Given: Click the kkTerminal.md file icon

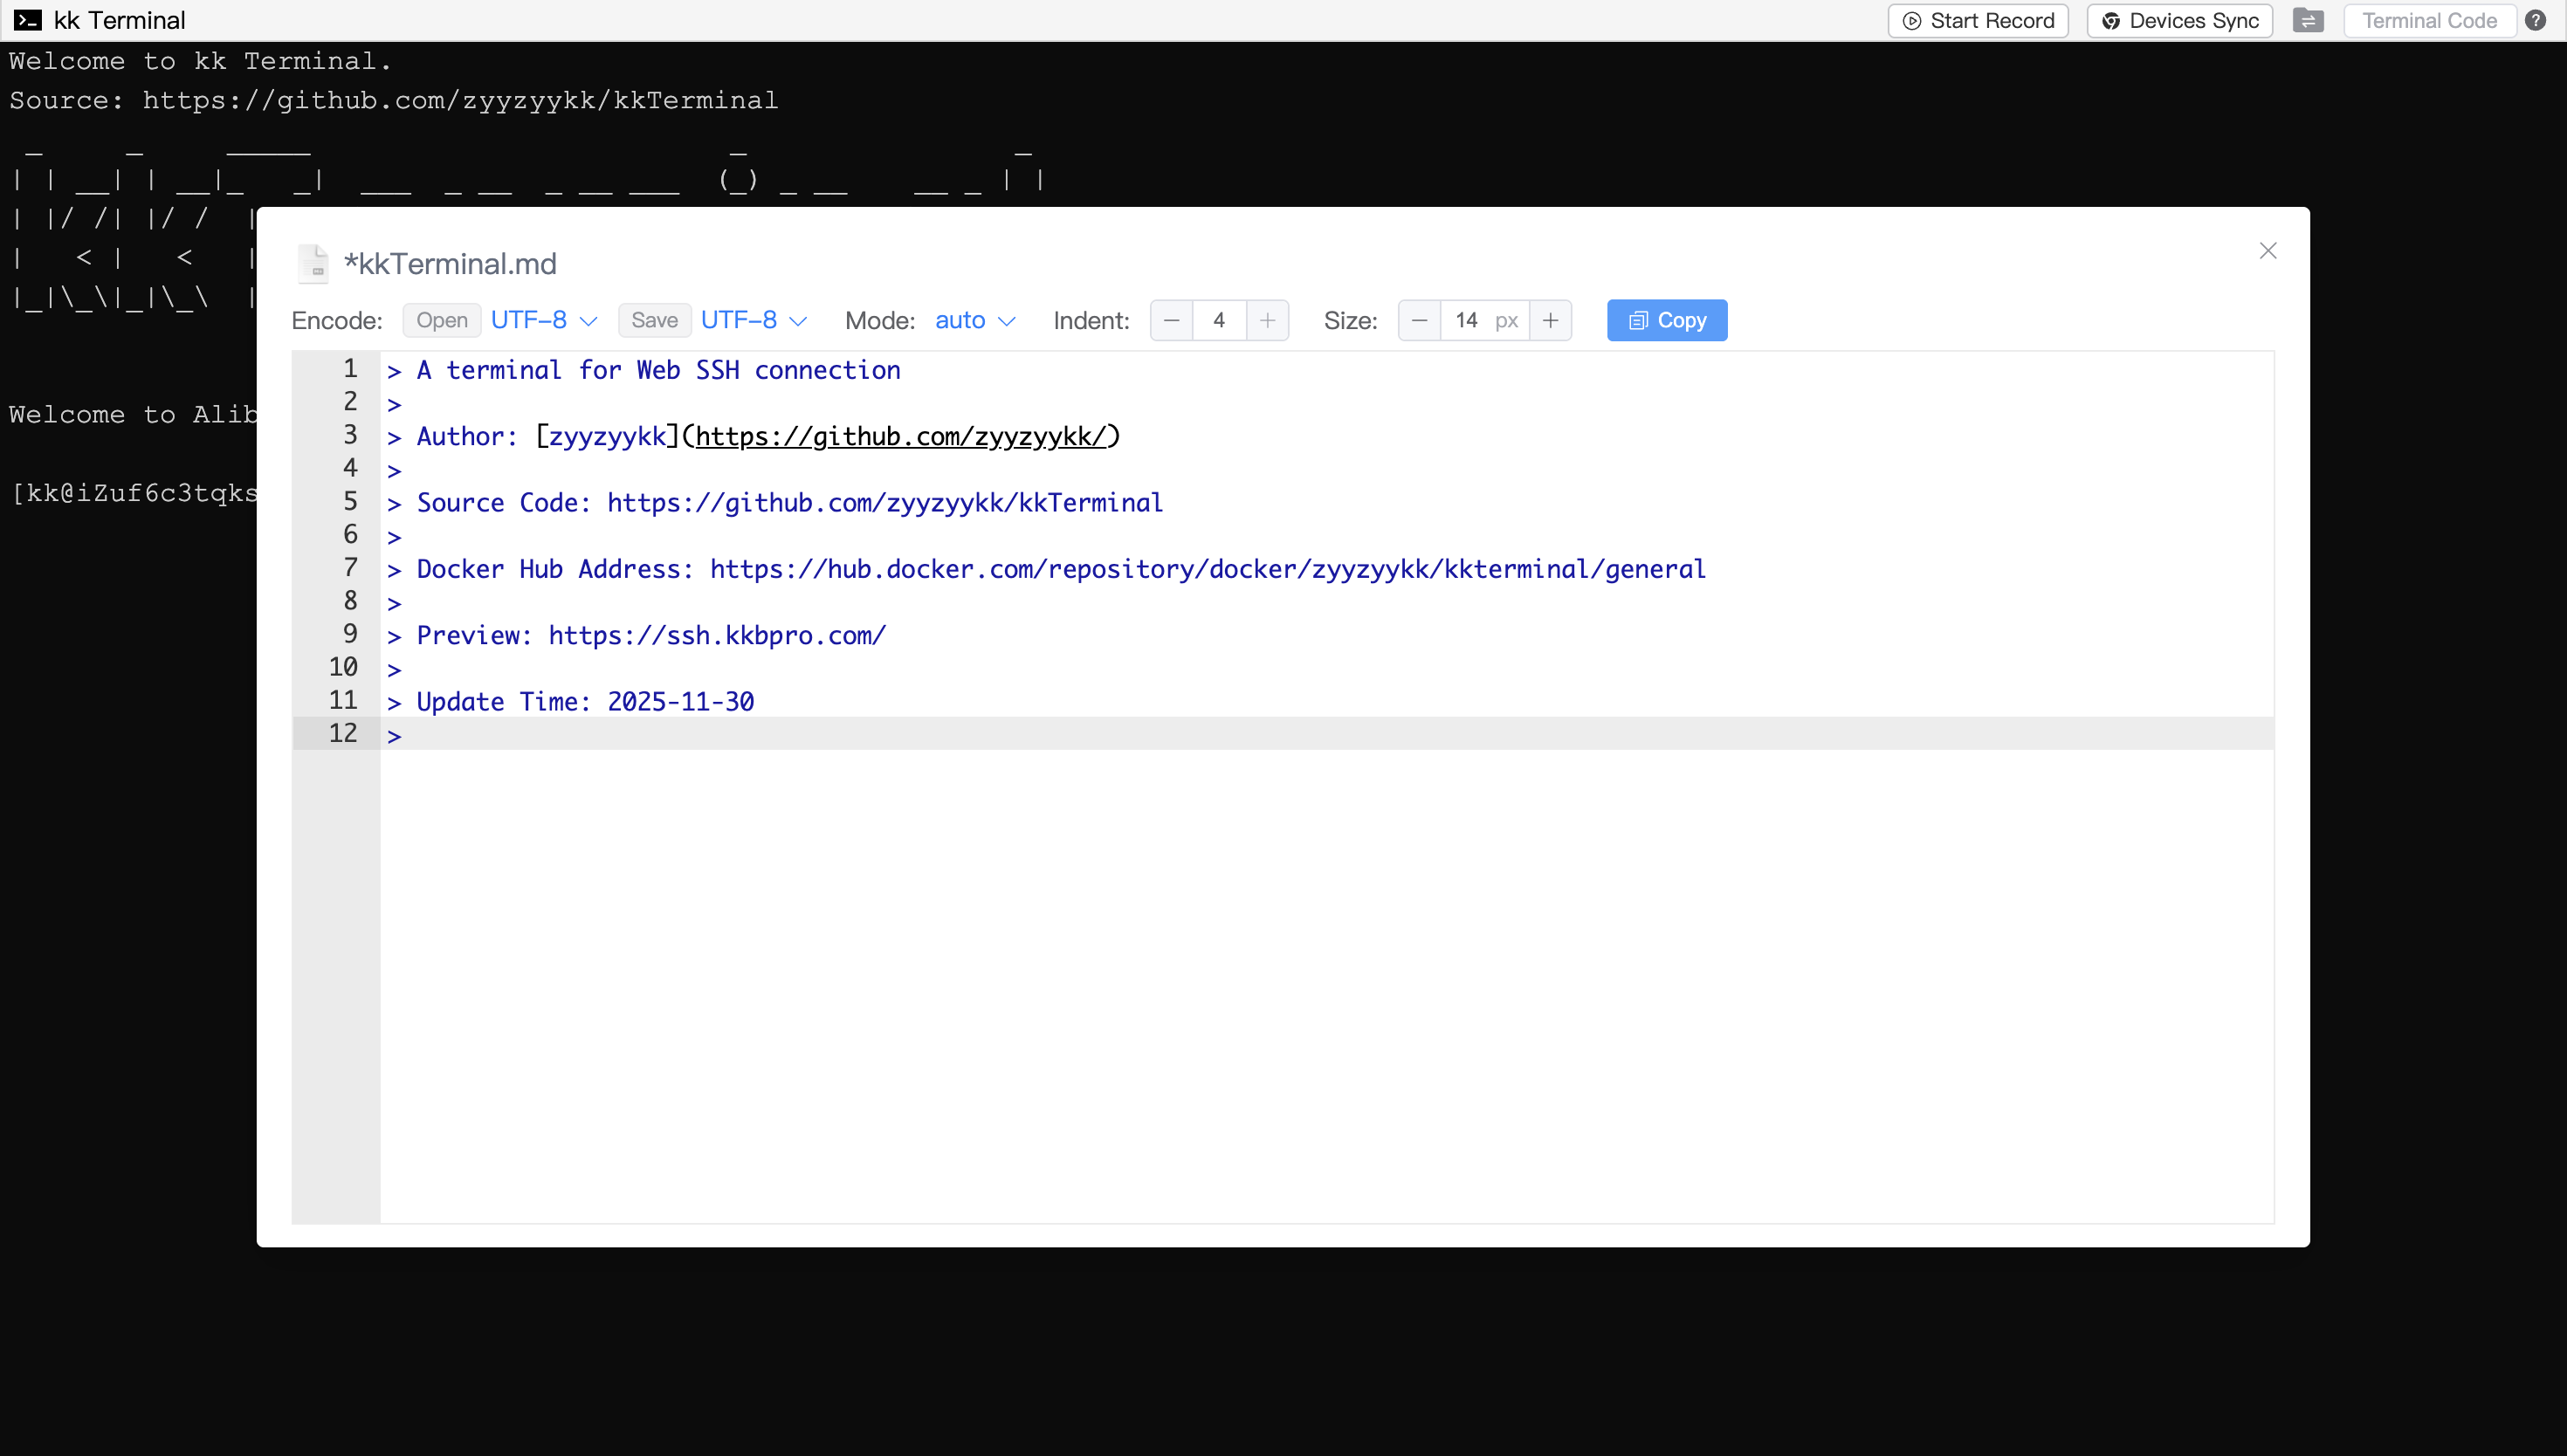Looking at the screenshot, I should (313, 264).
